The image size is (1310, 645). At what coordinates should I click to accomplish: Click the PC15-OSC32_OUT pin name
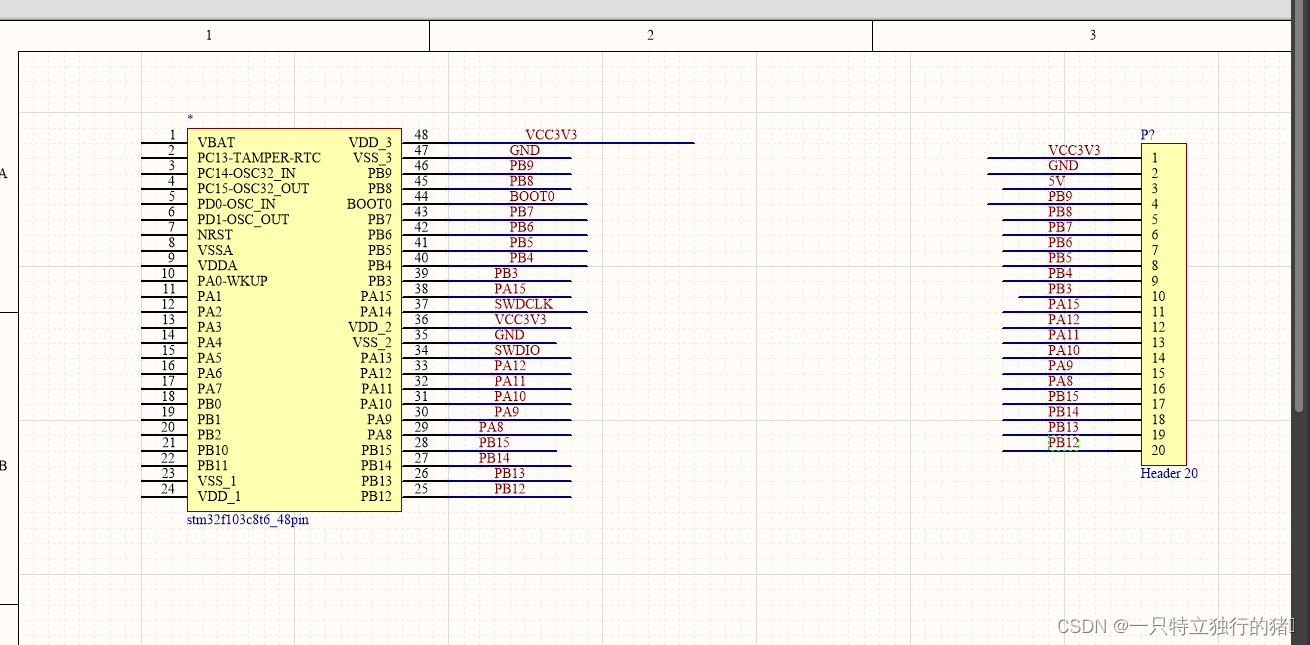pos(253,189)
